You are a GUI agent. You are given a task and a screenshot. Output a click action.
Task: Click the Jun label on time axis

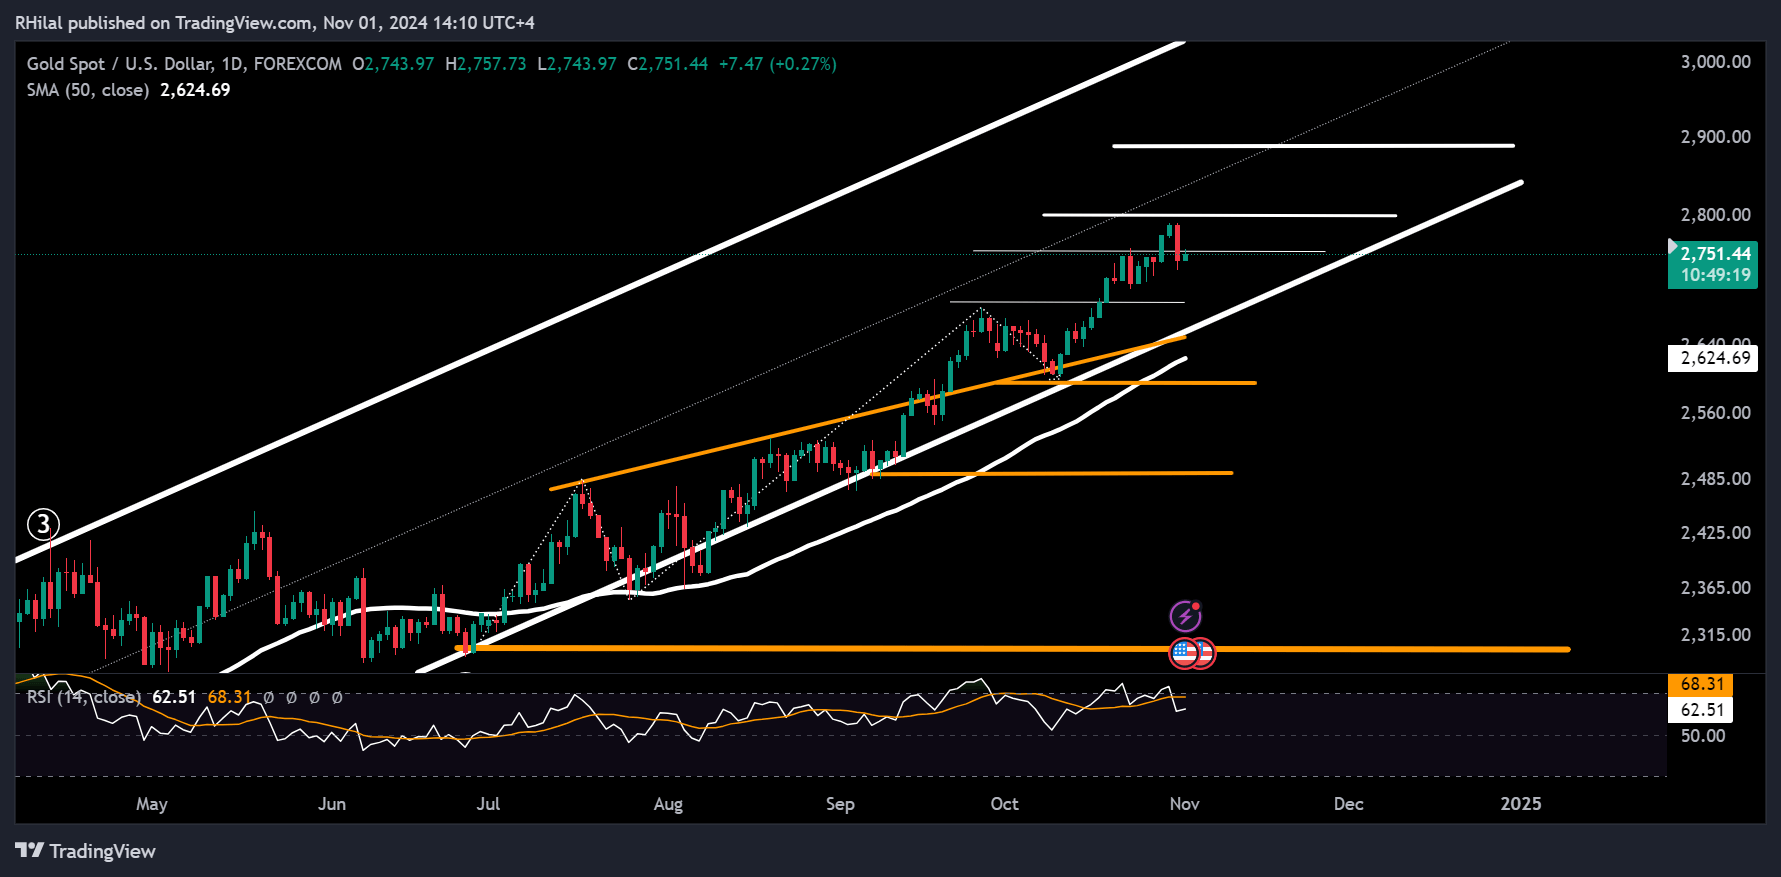[332, 804]
